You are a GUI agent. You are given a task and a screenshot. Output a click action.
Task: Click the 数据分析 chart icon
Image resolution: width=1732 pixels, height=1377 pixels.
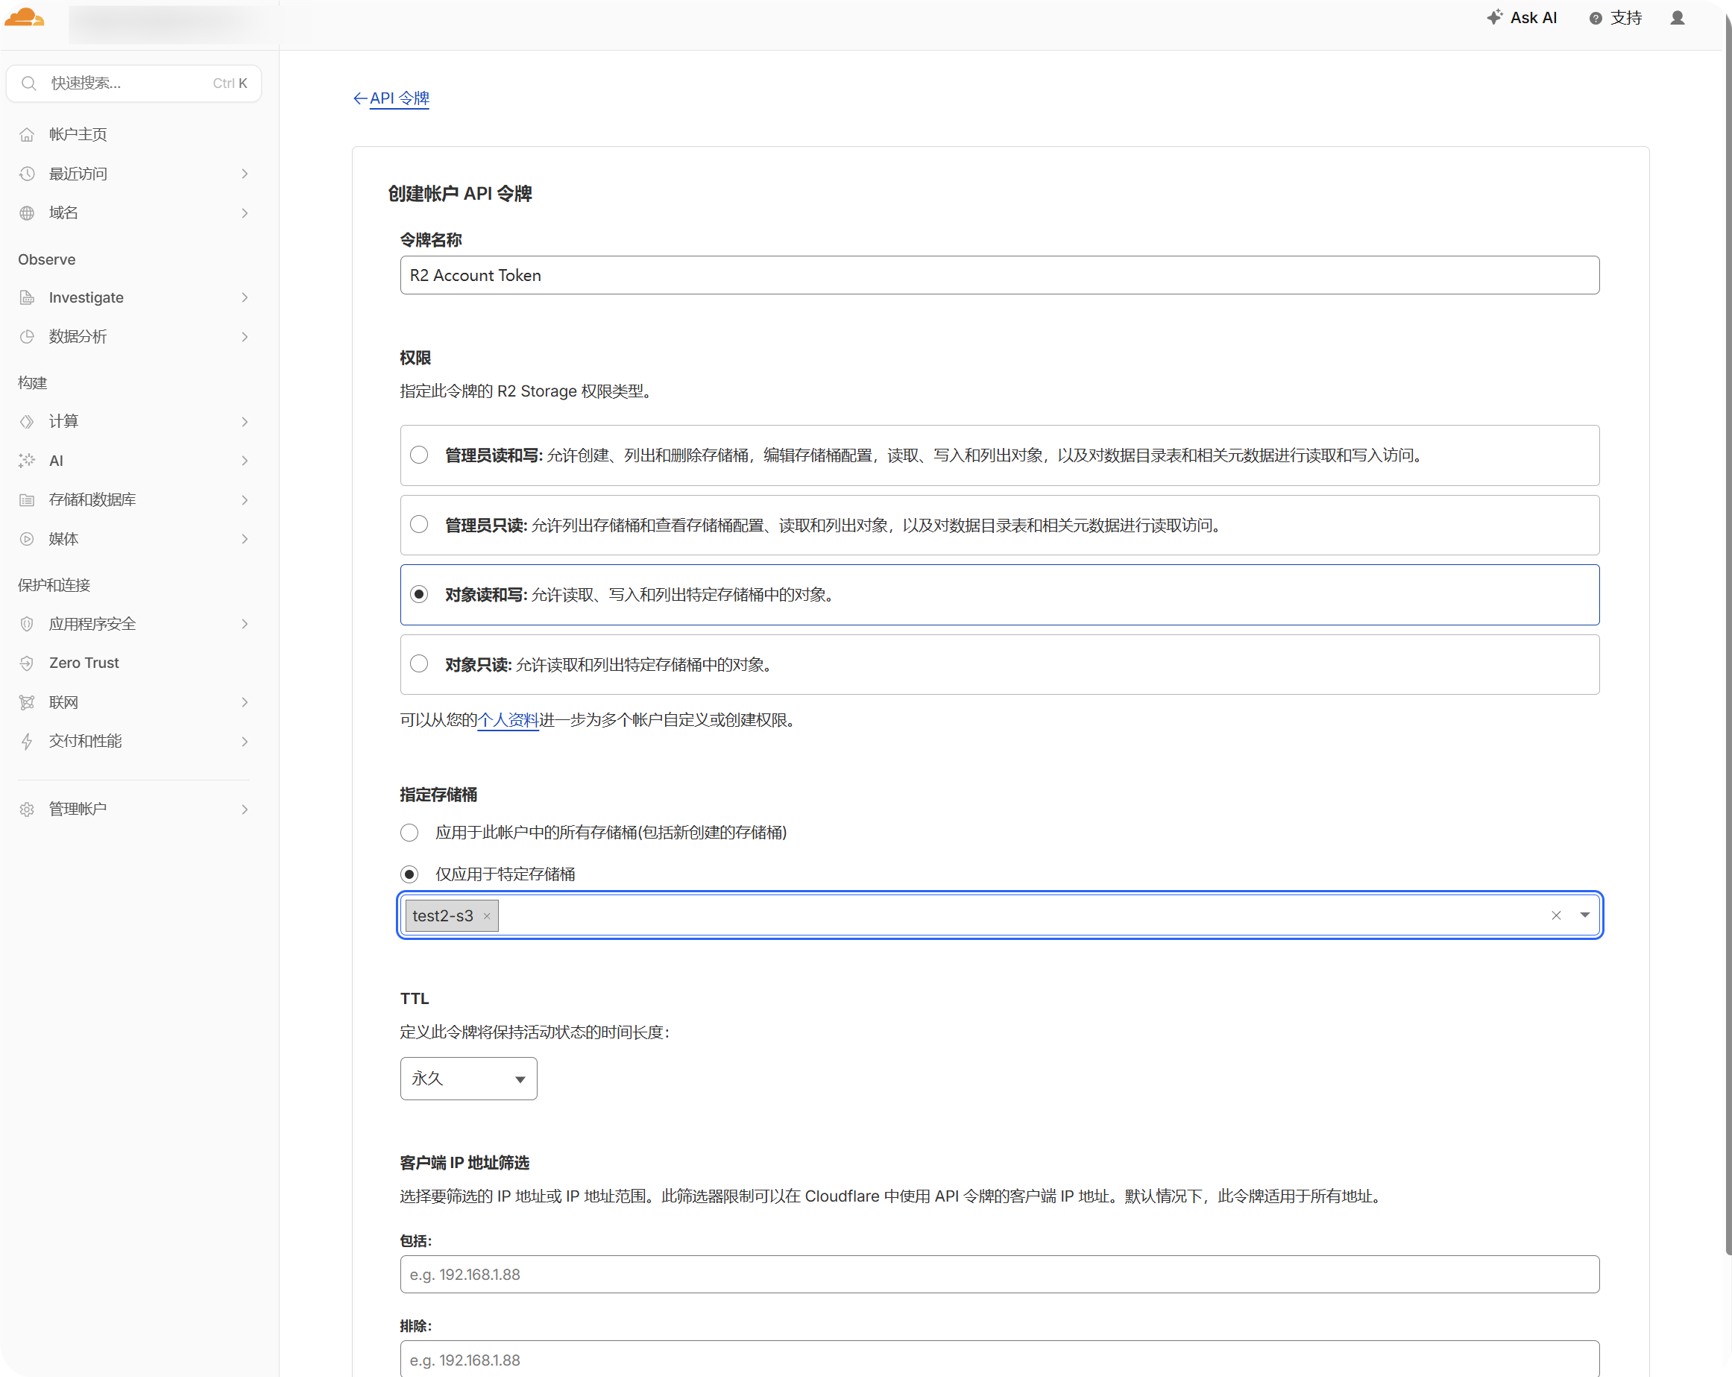[27, 337]
